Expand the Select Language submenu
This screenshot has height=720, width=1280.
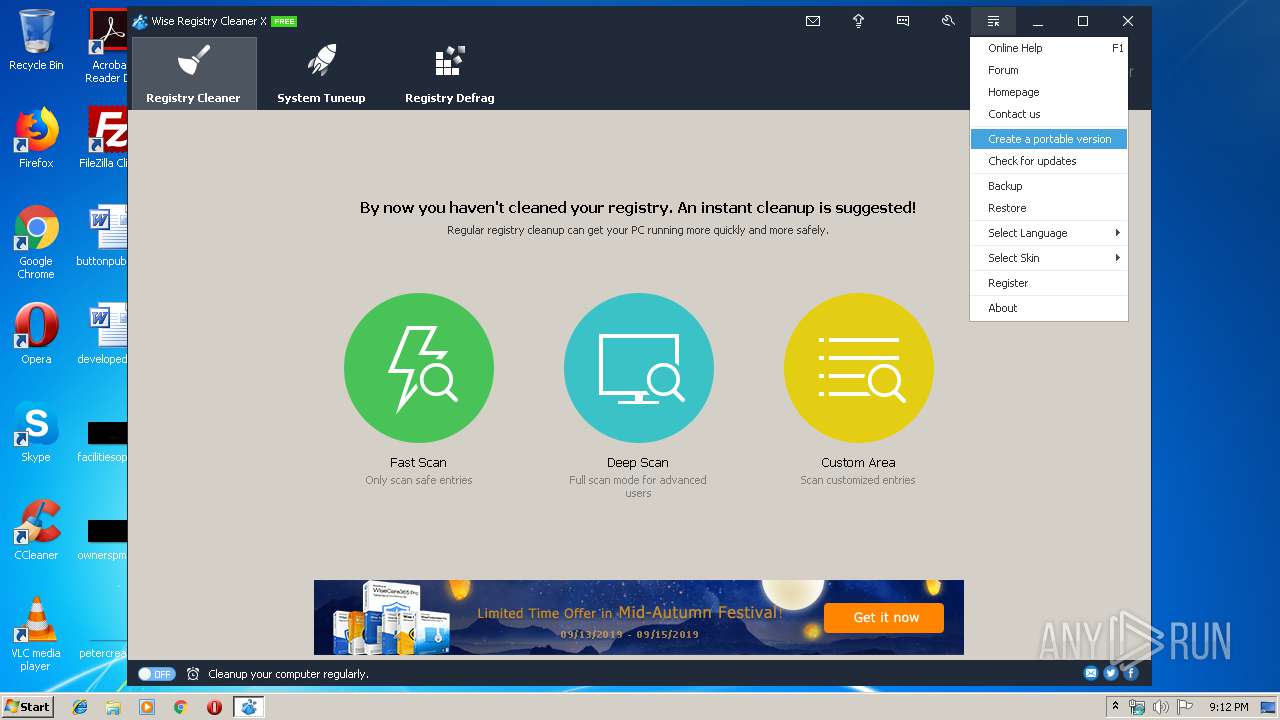click(x=1049, y=233)
